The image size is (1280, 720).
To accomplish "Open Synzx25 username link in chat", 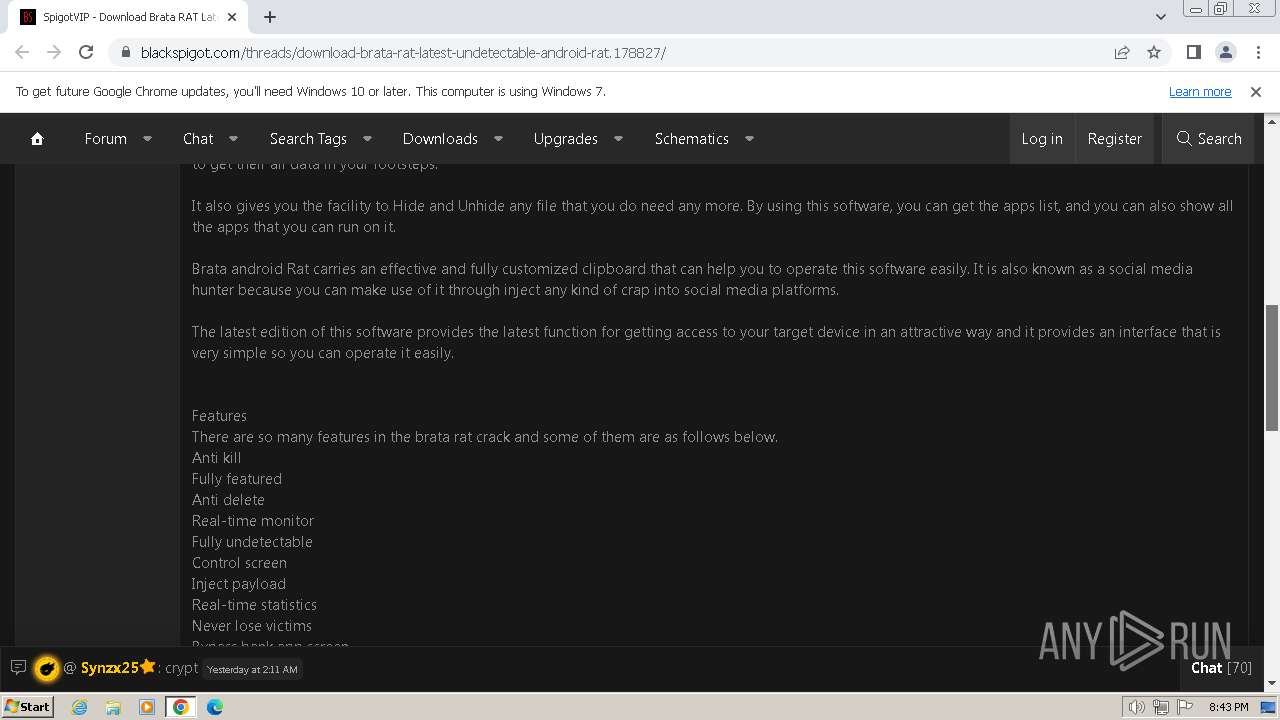I will [109, 667].
